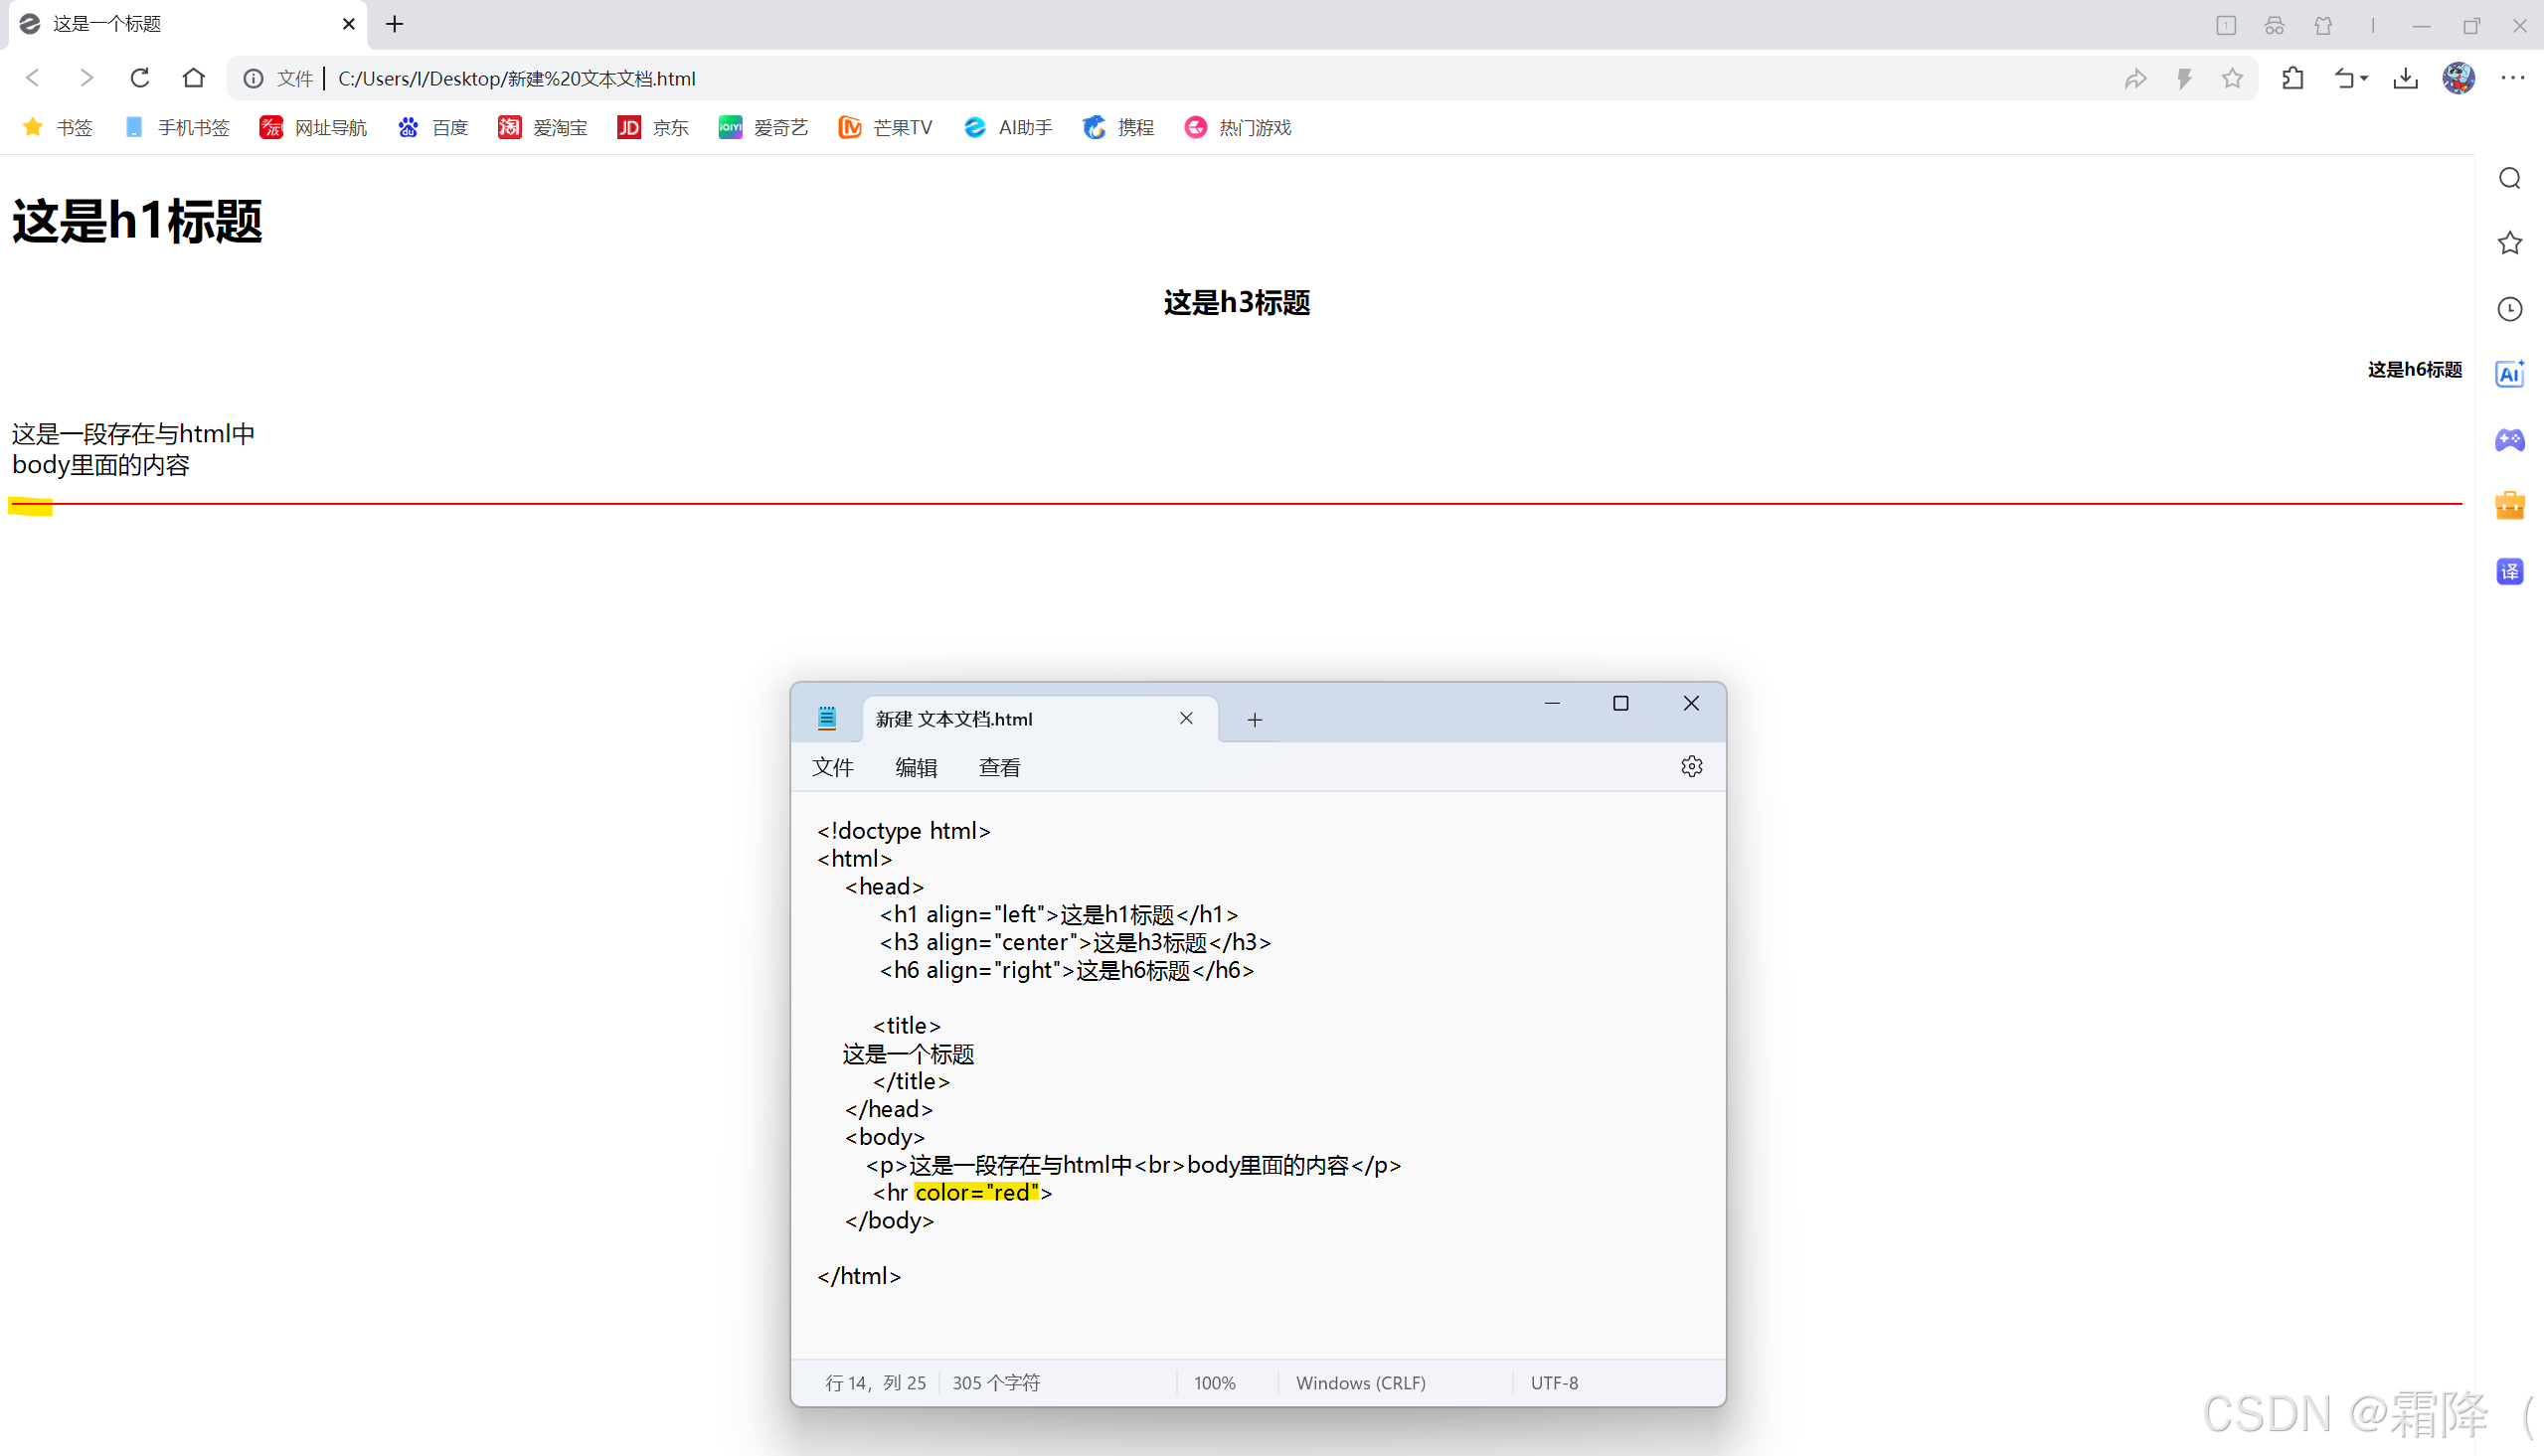Click the AI assistant sidebar icon
2544x1456 pixels.
click(2510, 374)
